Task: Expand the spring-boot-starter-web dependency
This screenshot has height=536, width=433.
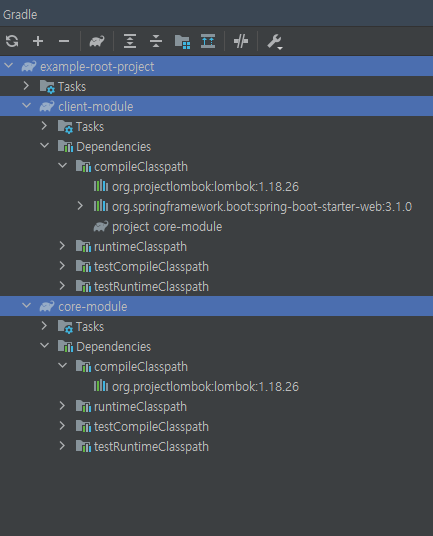Action: pyautogui.click(x=80, y=206)
